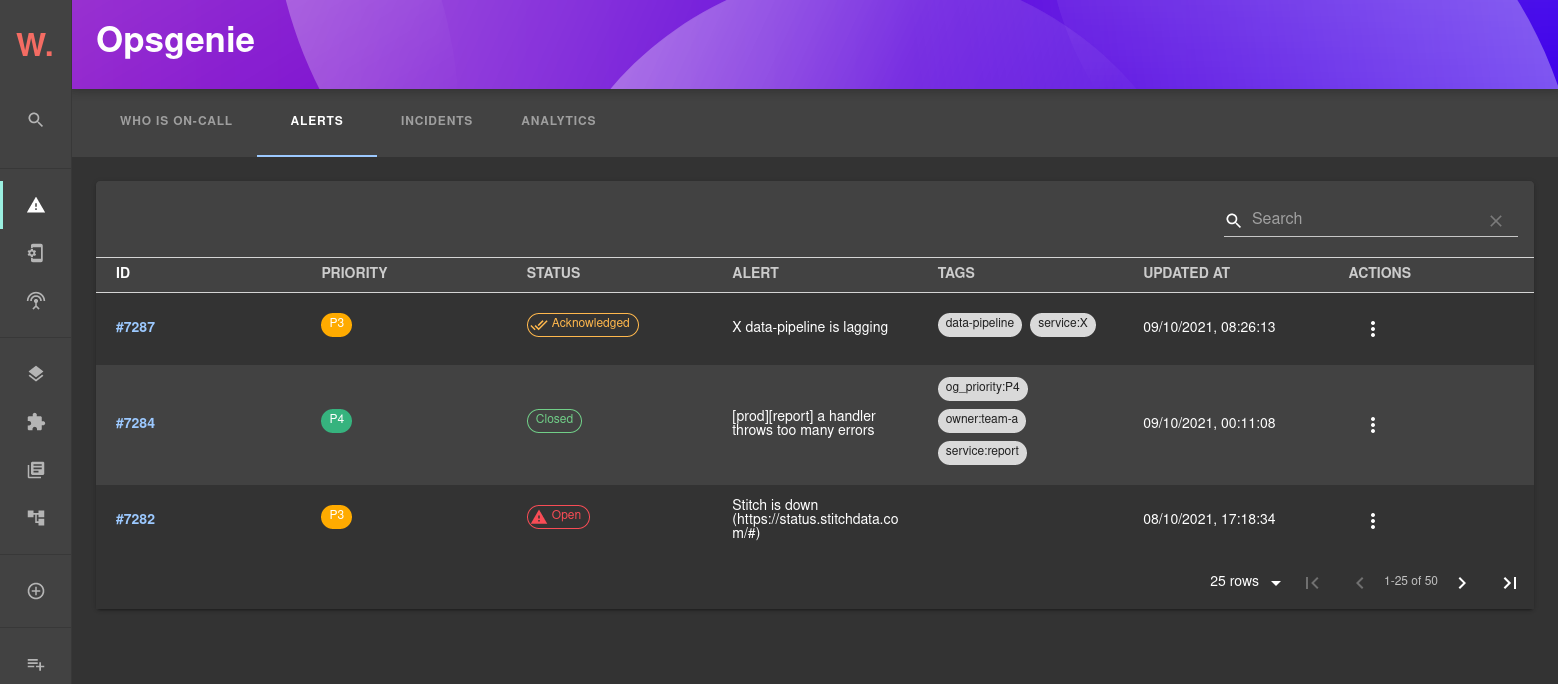Screen dimensions: 1558x684
Task: Go to first page of alerts
Action: tap(1313, 583)
